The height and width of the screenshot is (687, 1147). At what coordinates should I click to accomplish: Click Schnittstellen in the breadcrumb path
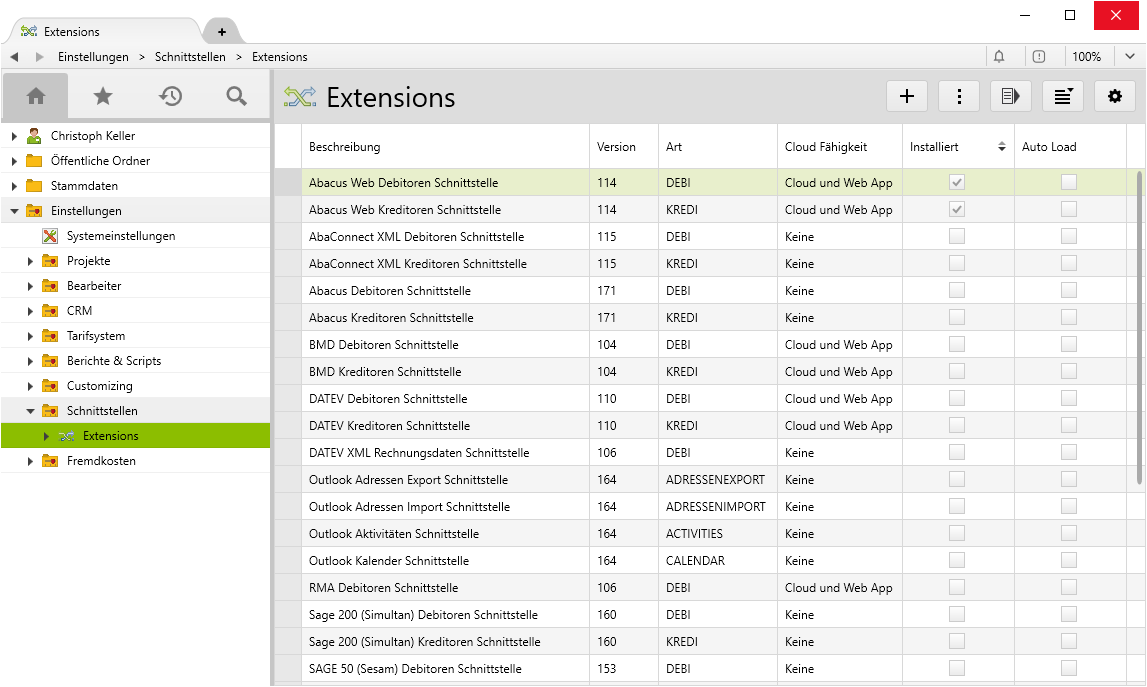(190, 57)
